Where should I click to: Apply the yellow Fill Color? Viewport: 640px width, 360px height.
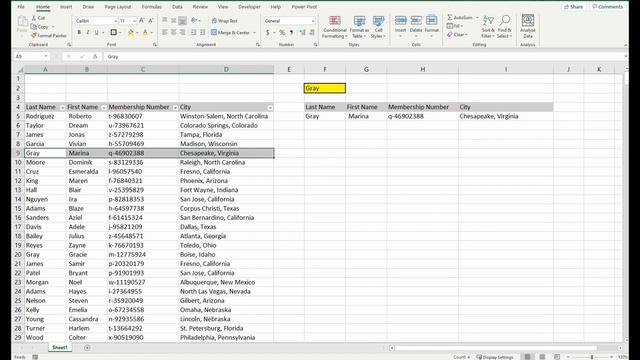point(131,32)
